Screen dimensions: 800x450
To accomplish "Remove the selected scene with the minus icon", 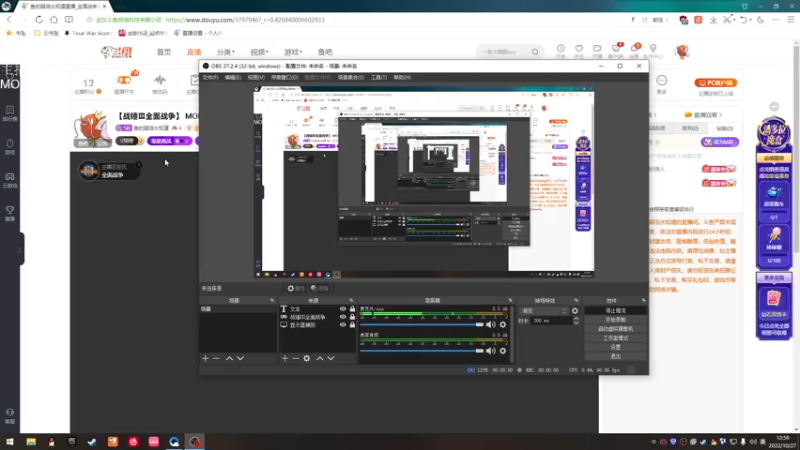I will 216,359.
